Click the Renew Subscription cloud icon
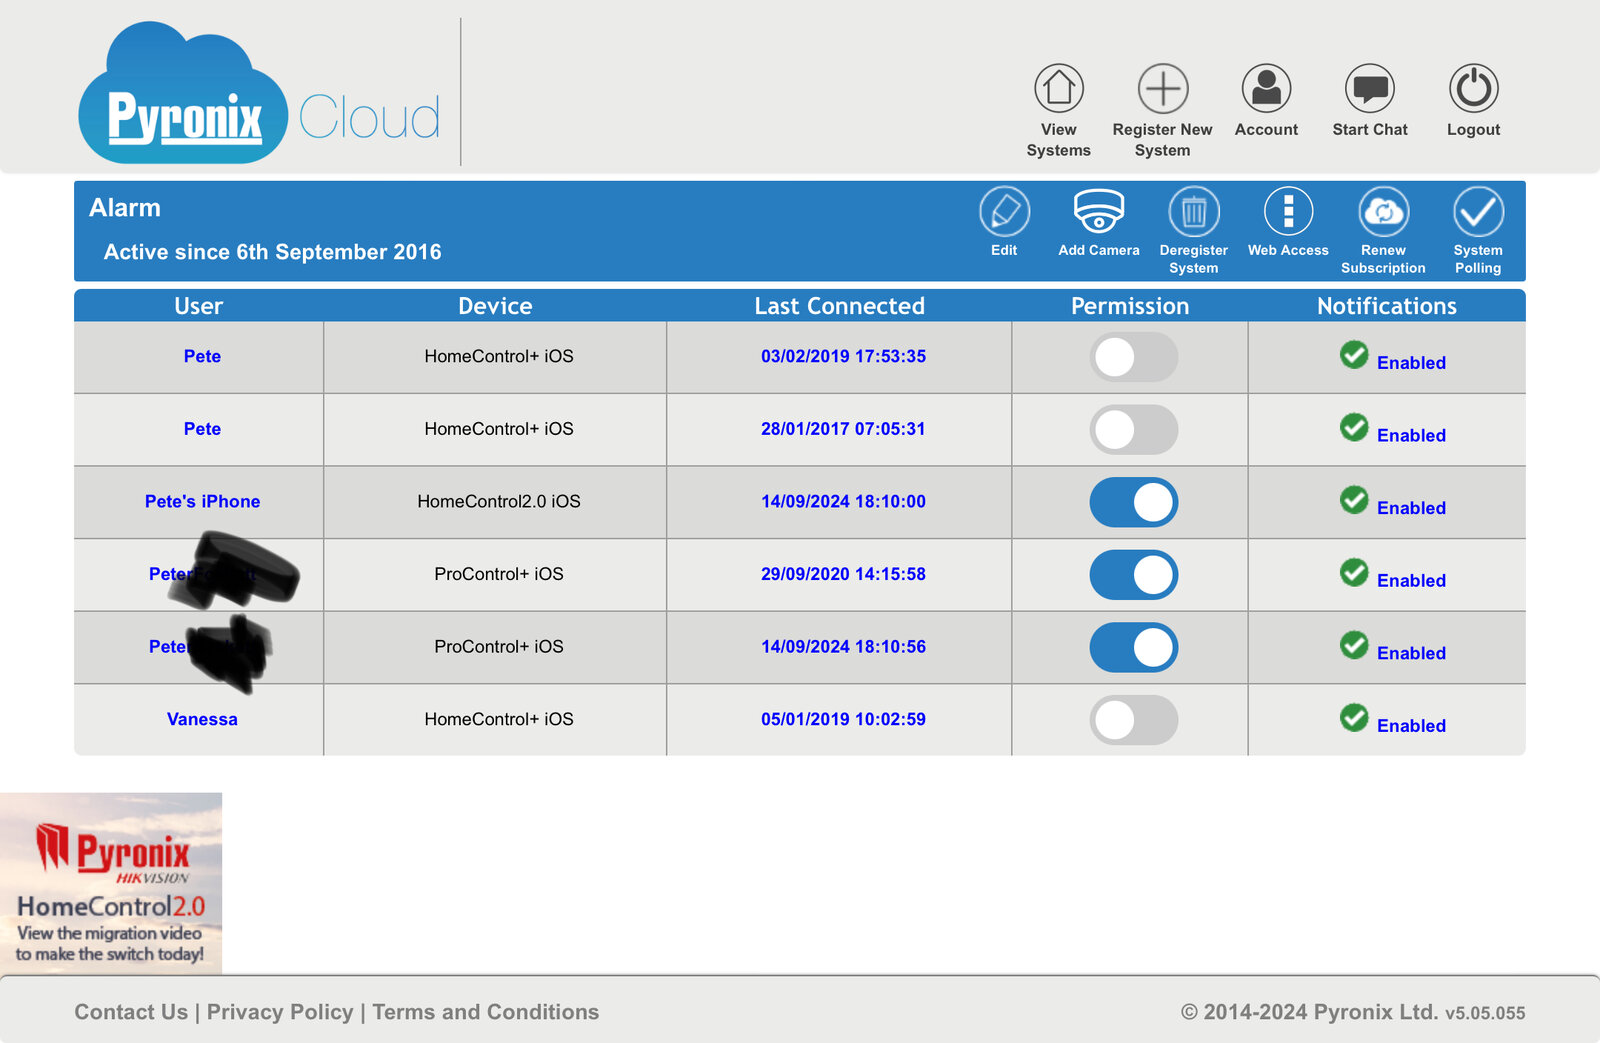The image size is (1600, 1043). (x=1383, y=211)
